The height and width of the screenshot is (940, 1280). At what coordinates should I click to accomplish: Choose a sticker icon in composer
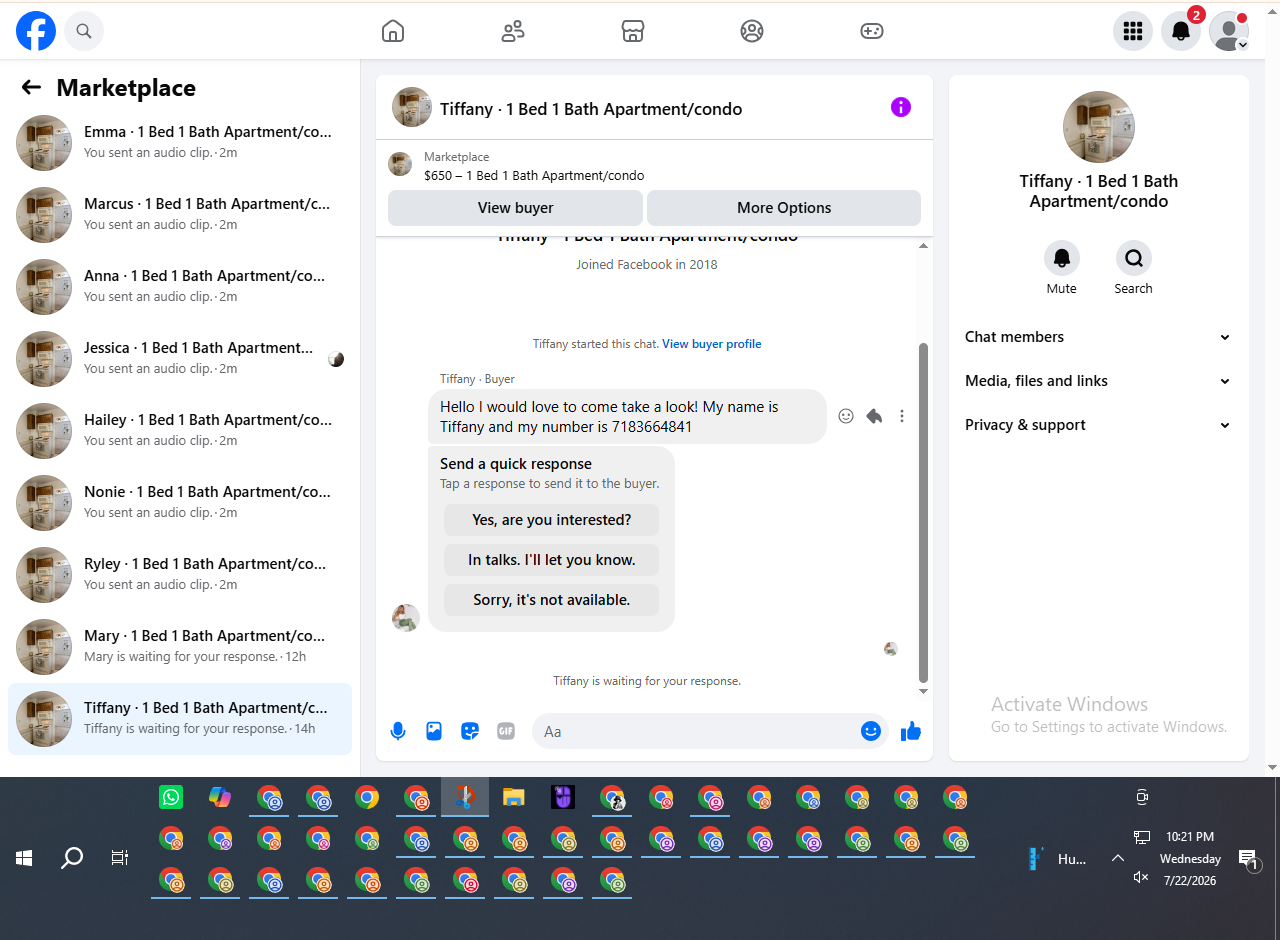[x=470, y=731]
